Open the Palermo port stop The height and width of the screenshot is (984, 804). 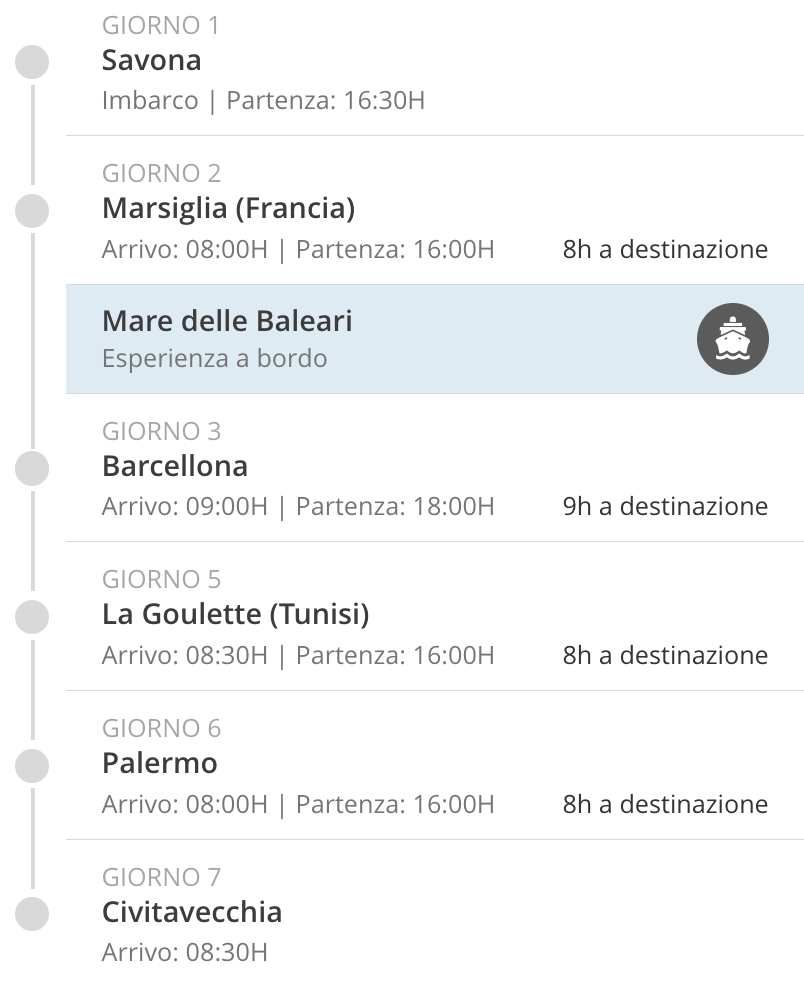tap(160, 764)
